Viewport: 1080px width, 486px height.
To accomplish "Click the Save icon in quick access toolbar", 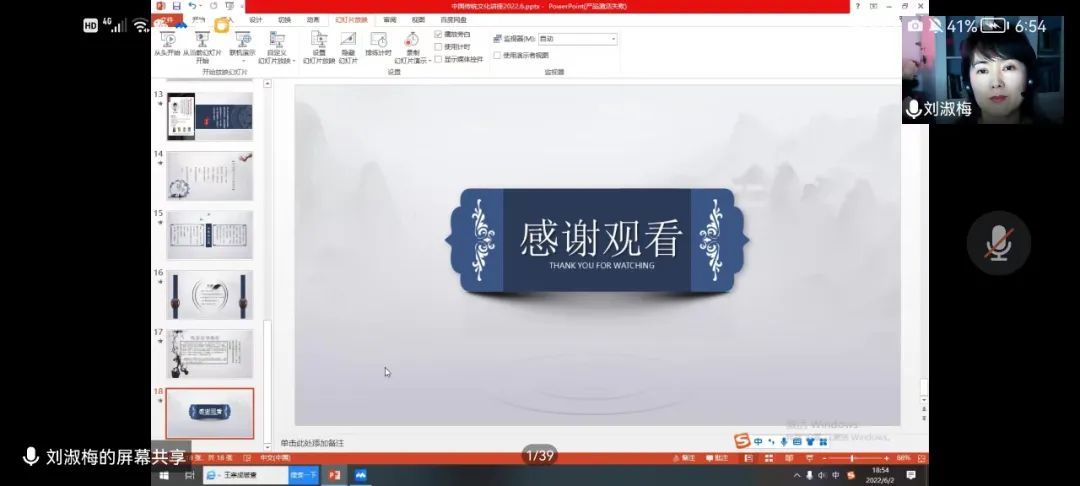I will pyautogui.click(x=177, y=6).
